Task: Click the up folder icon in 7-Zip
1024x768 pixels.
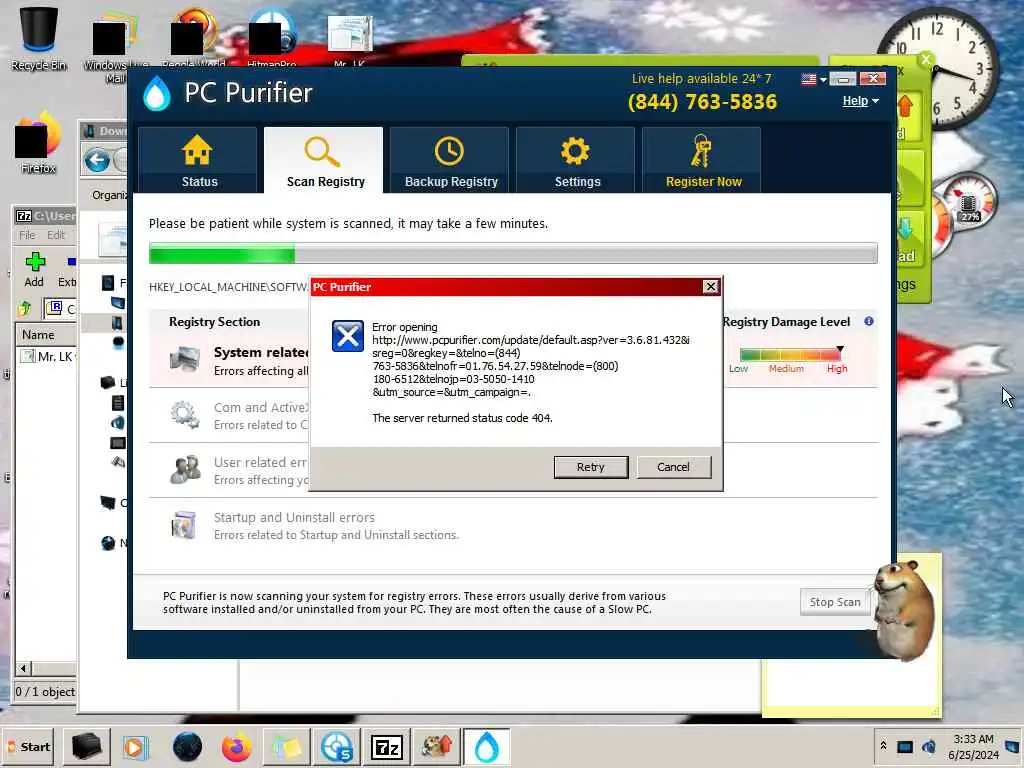Action: click(25, 308)
